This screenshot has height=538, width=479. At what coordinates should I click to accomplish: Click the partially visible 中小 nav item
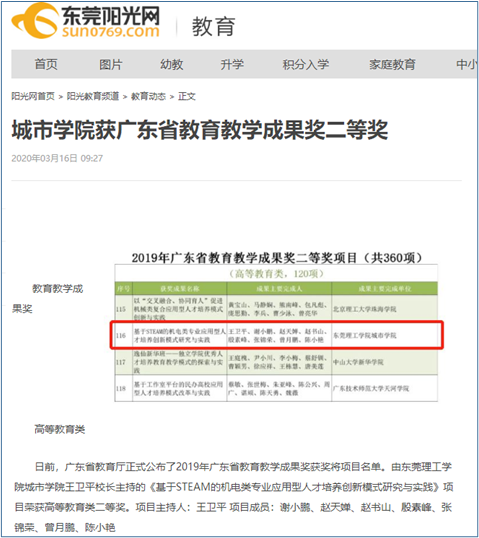(466, 64)
